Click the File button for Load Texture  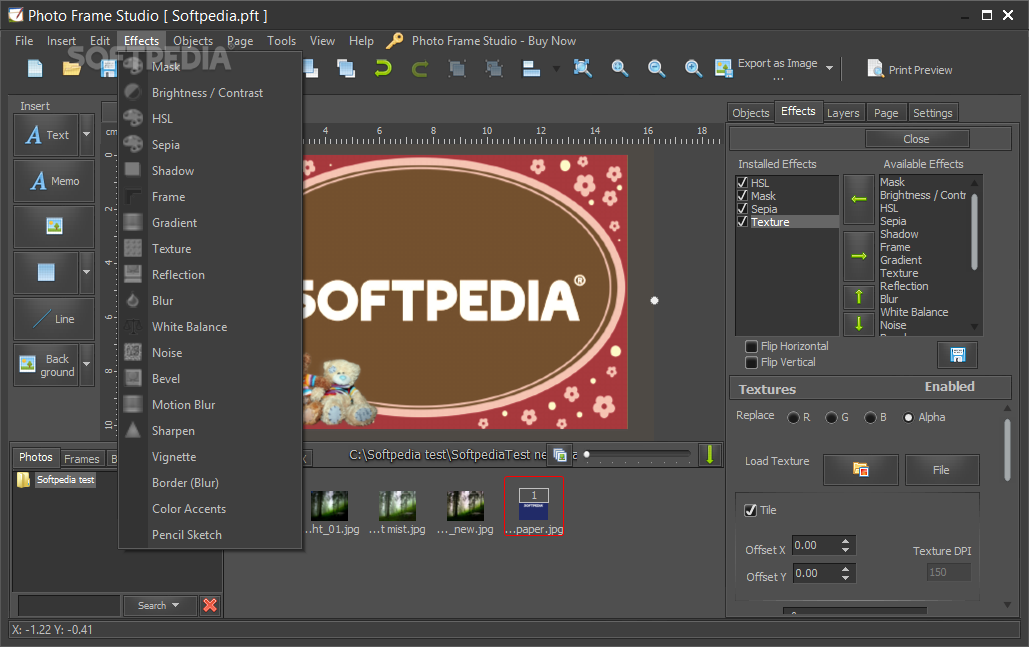pyautogui.click(x=942, y=470)
